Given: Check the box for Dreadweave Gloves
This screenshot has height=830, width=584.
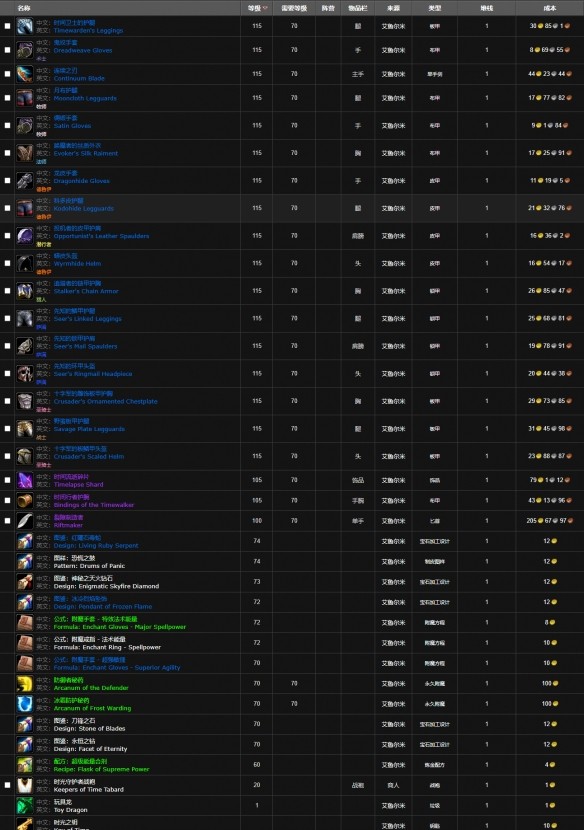Looking at the screenshot, I should click(x=7, y=50).
